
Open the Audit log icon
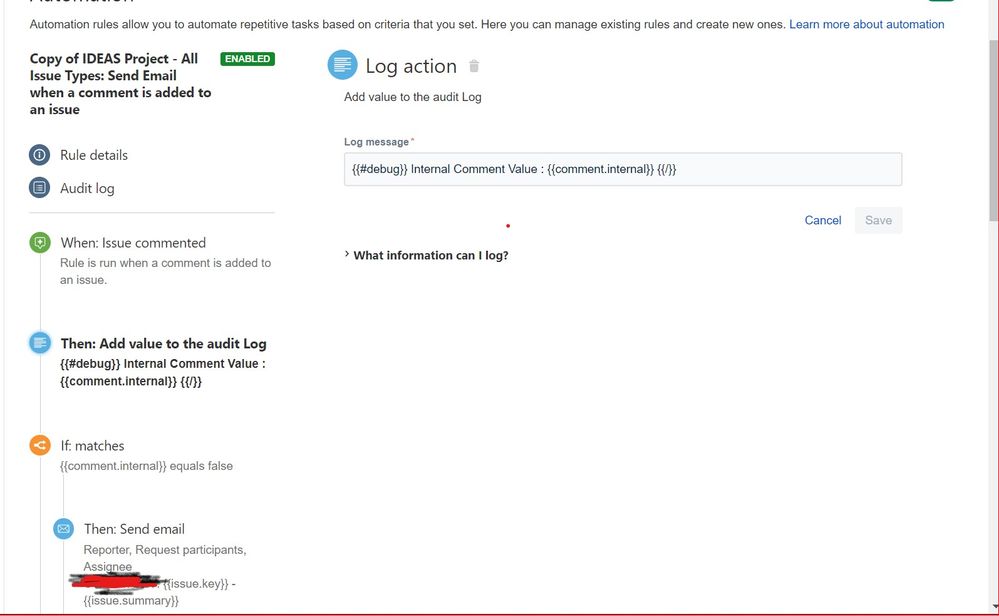click(x=40, y=188)
